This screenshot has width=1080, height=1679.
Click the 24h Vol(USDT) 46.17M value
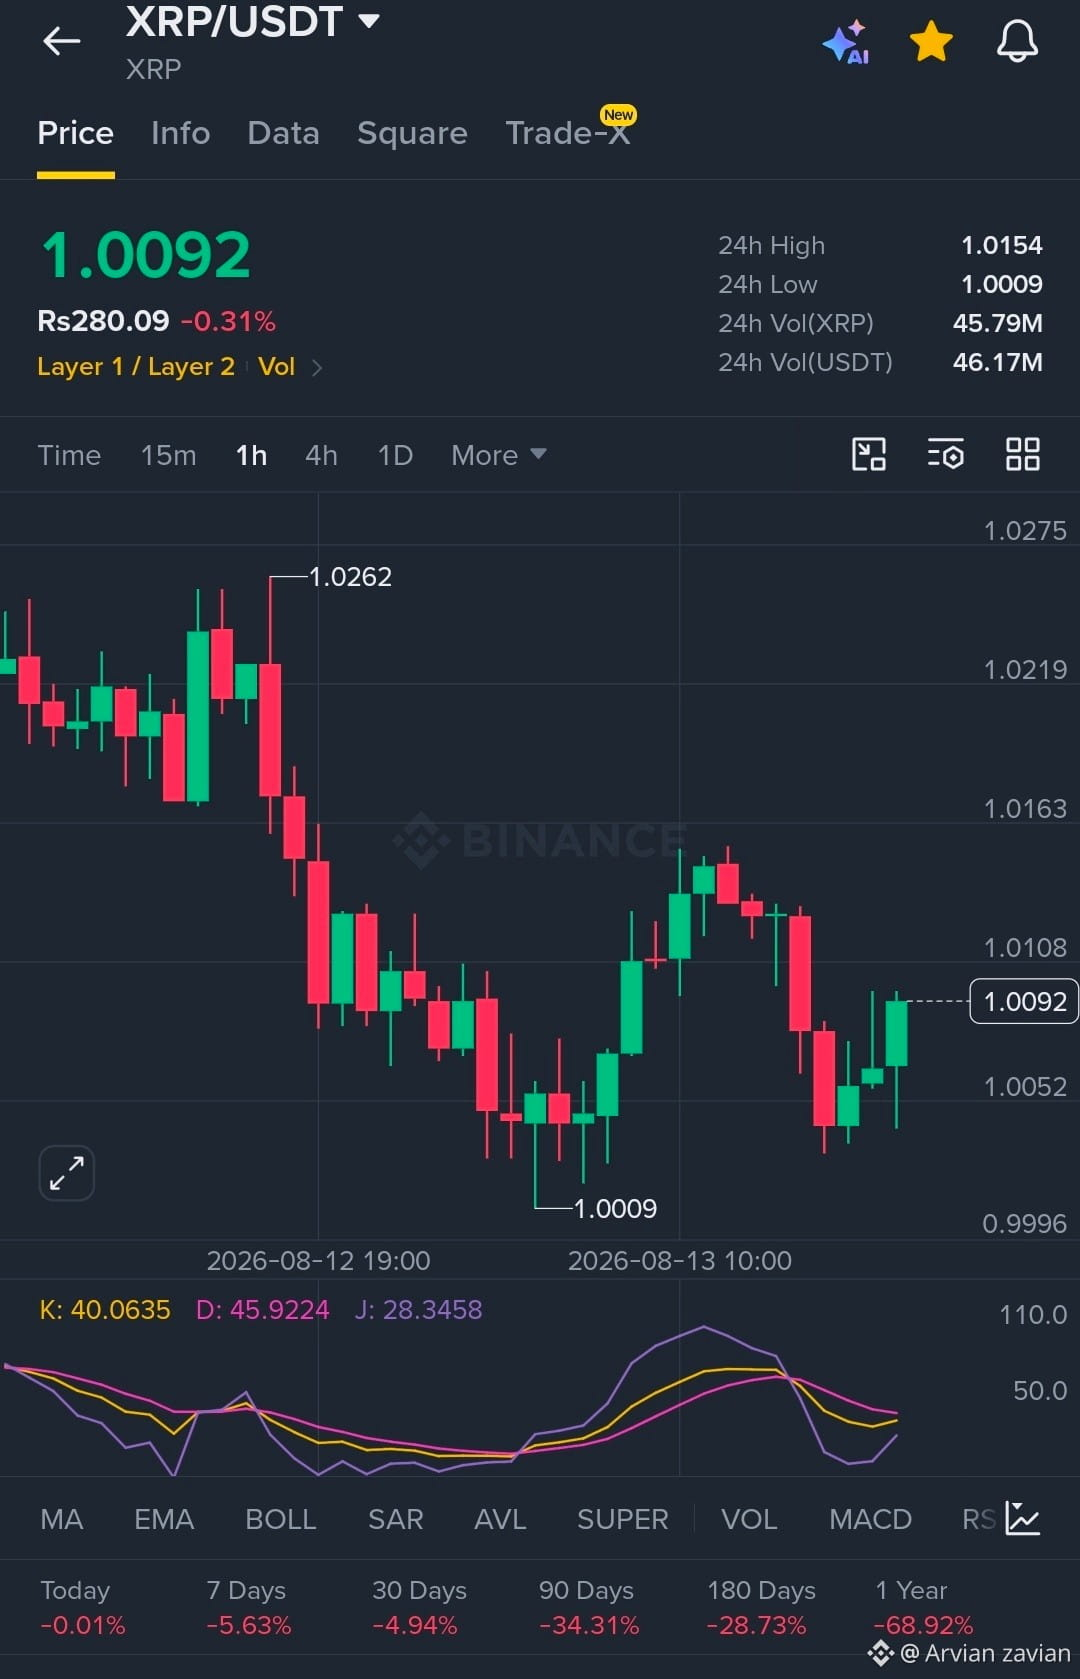tap(997, 362)
